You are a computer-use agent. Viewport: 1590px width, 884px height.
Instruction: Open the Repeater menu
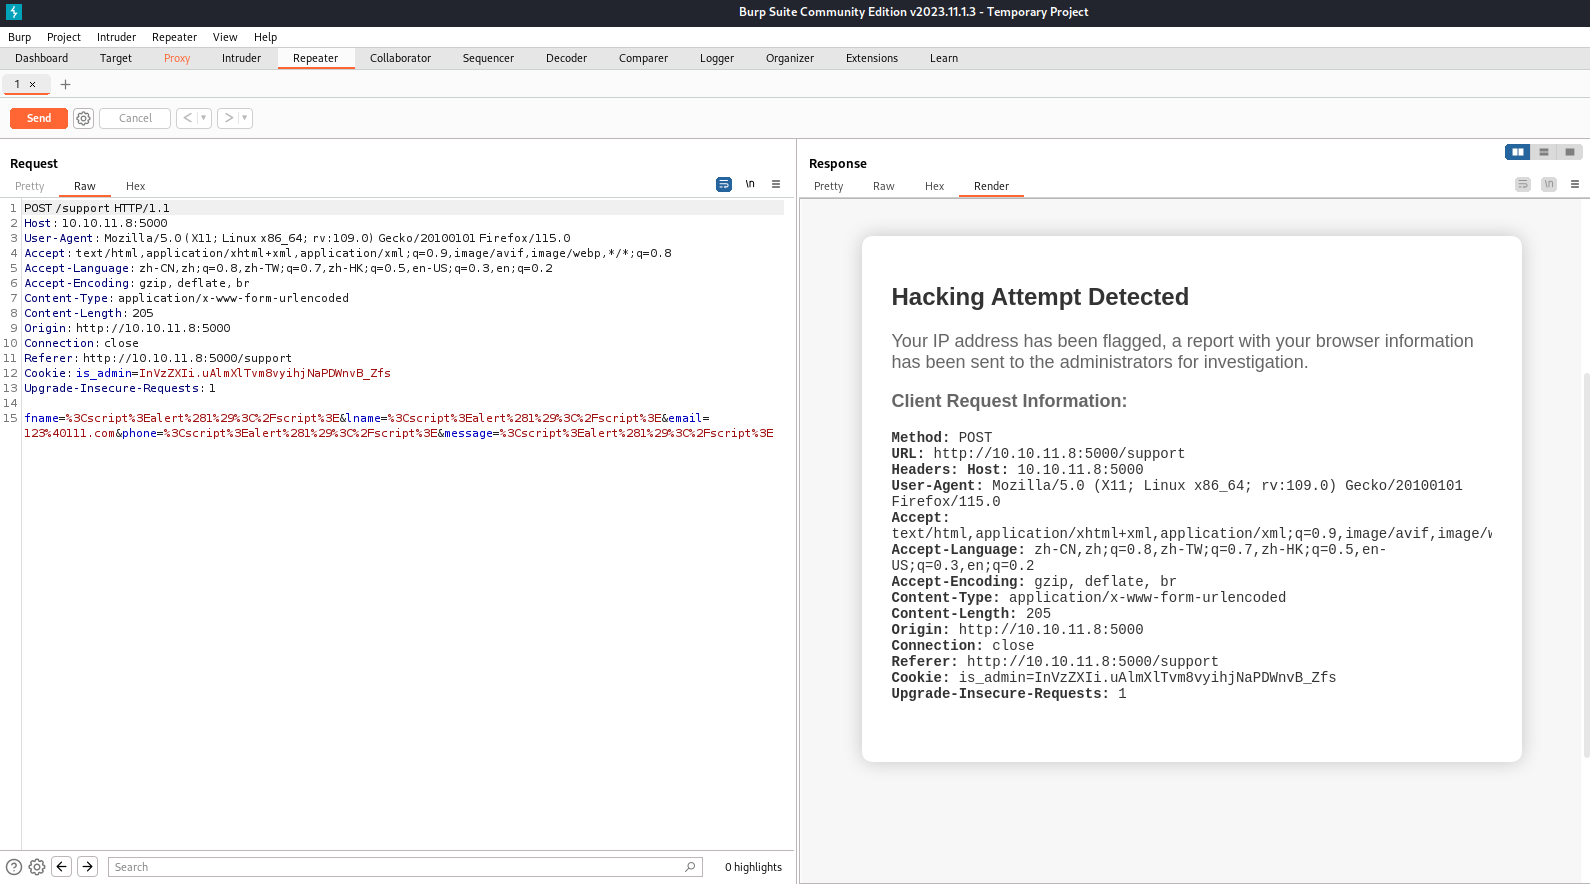174,37
